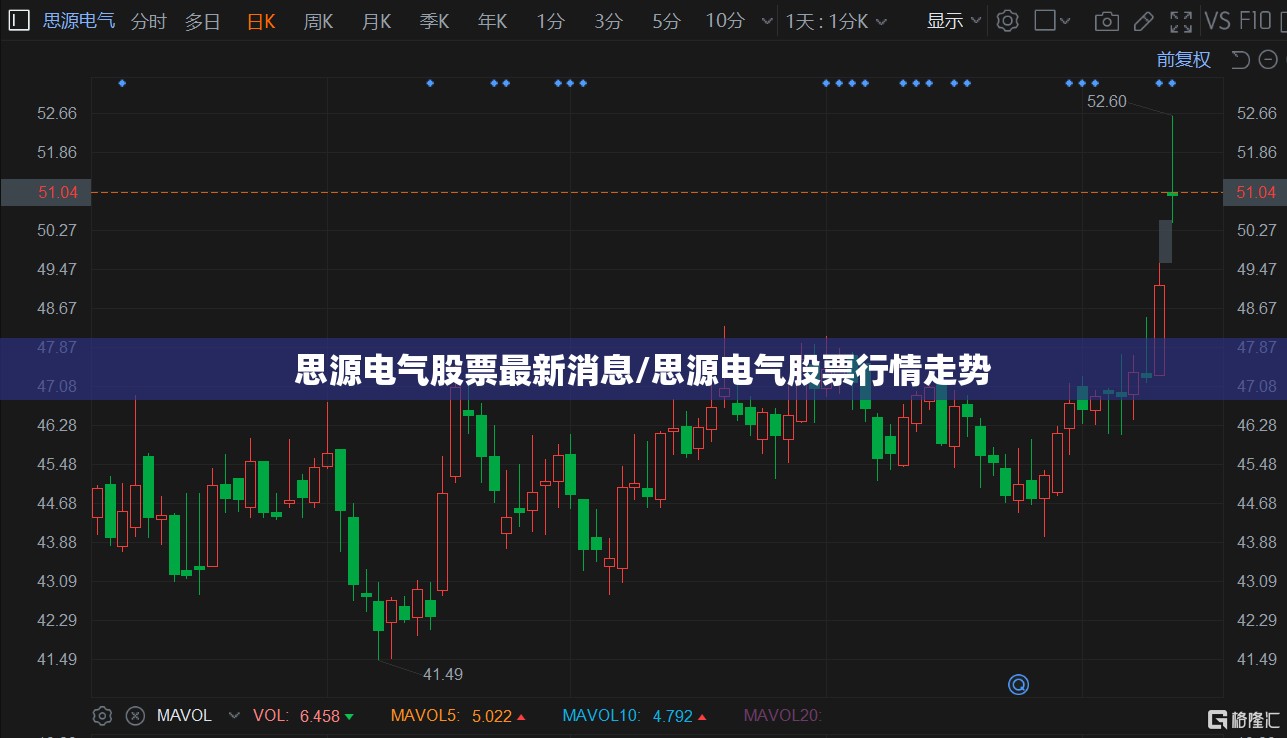This screenshot has width=1287, height=738.
Task: Click the undo arrow beside 前复权
Action: [1241, 60]
